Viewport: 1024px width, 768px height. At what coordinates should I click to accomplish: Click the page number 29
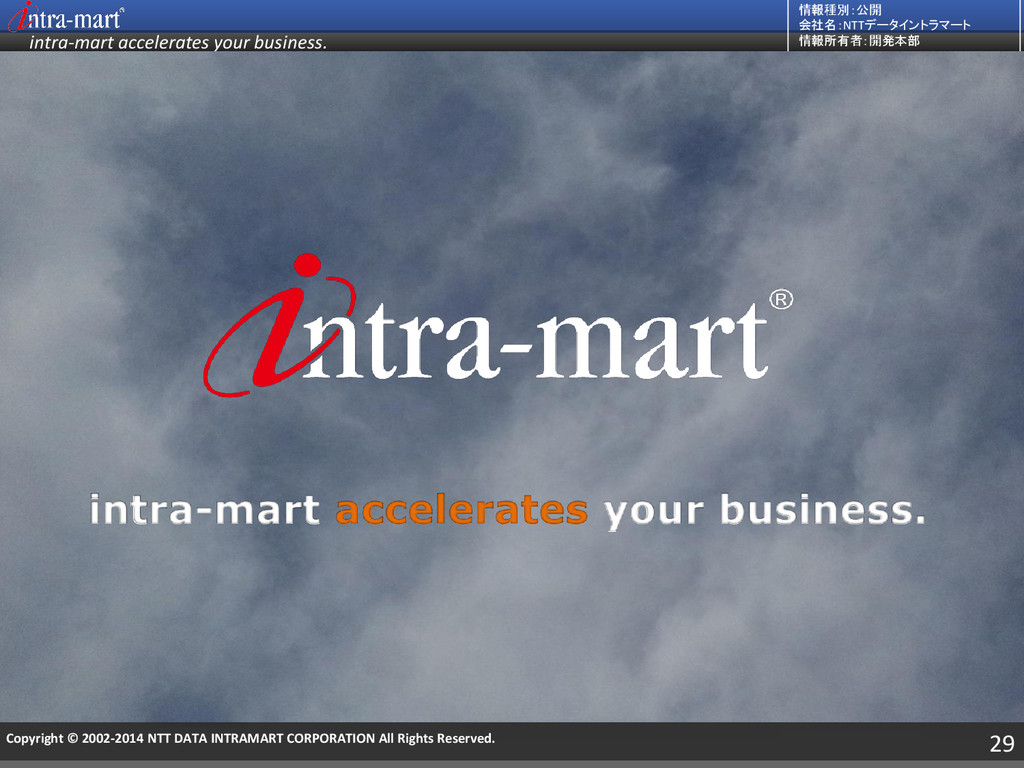click(x=1002, y=743)
